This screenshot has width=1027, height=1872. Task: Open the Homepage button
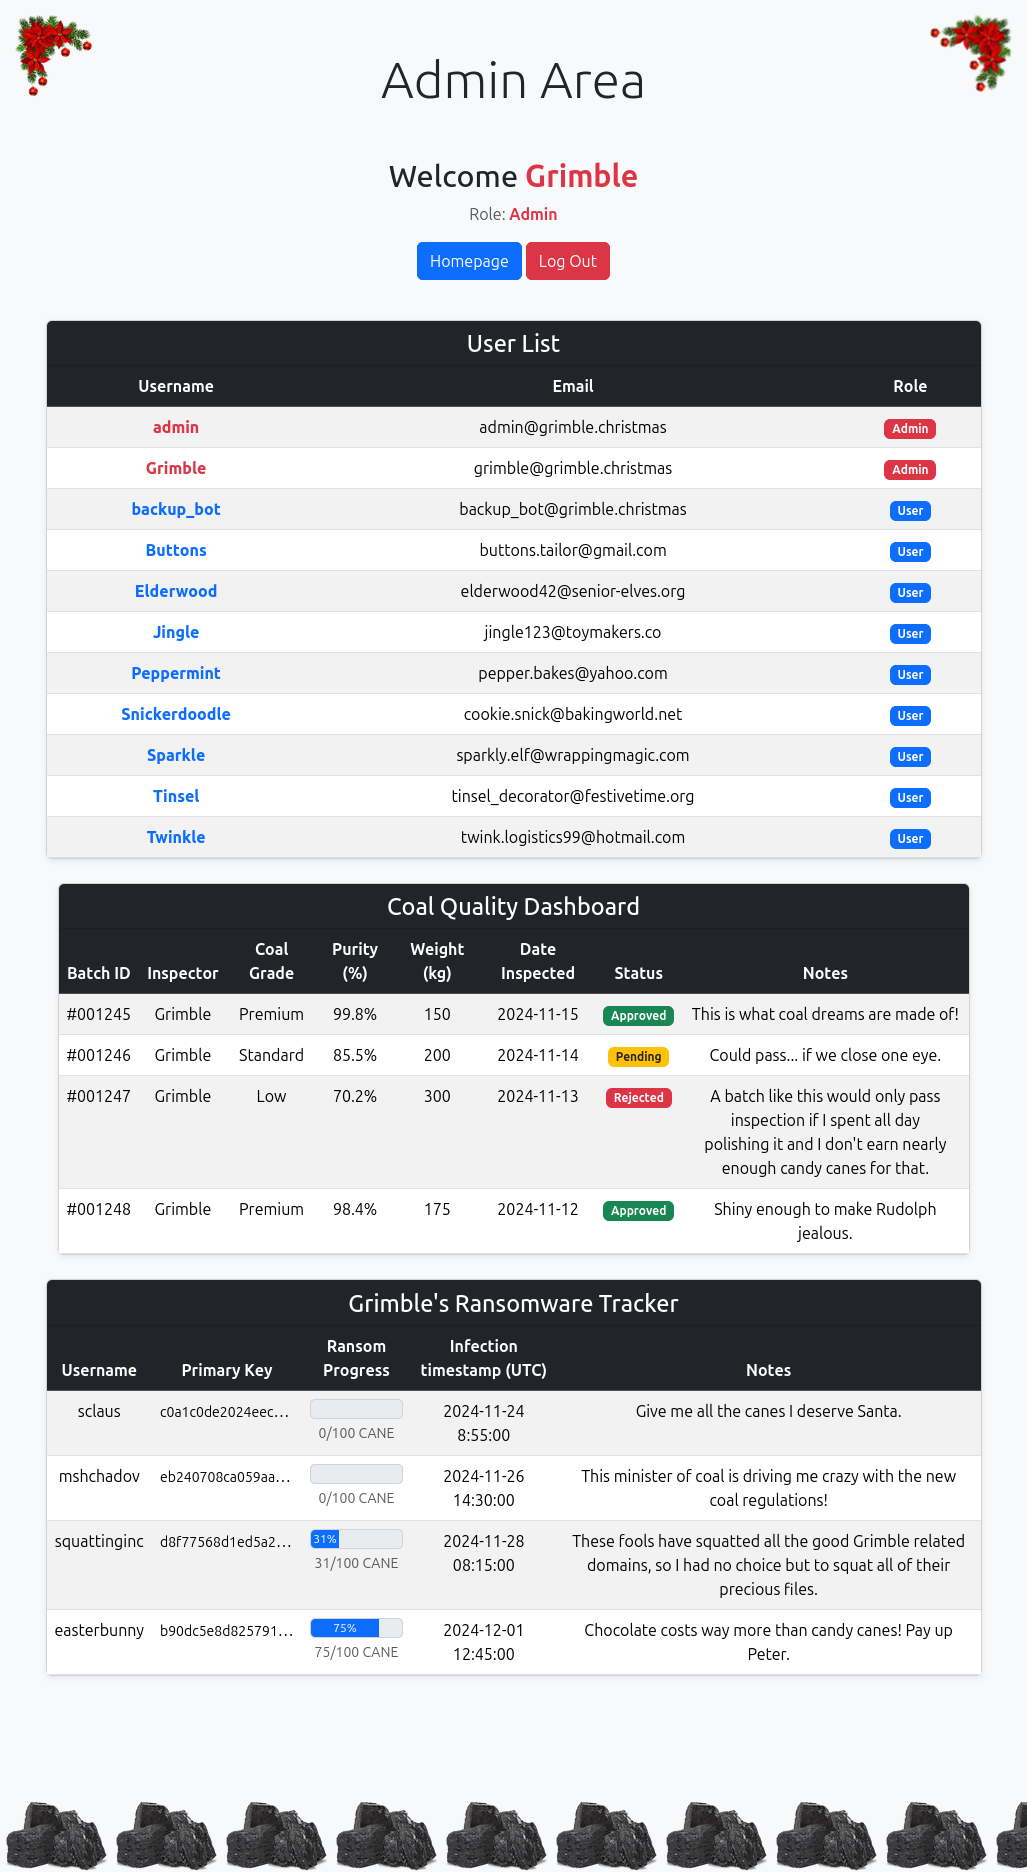469,261
